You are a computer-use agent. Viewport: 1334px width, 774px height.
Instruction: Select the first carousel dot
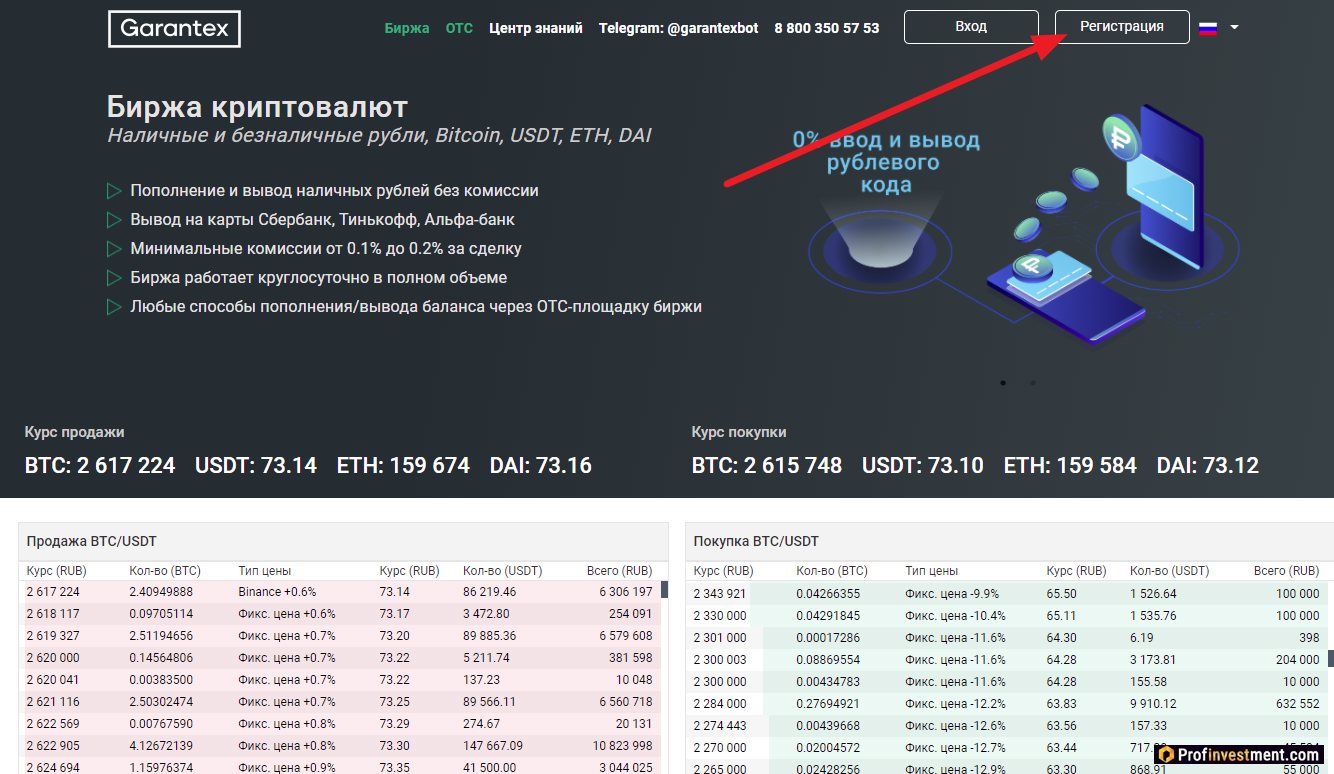1003,383
